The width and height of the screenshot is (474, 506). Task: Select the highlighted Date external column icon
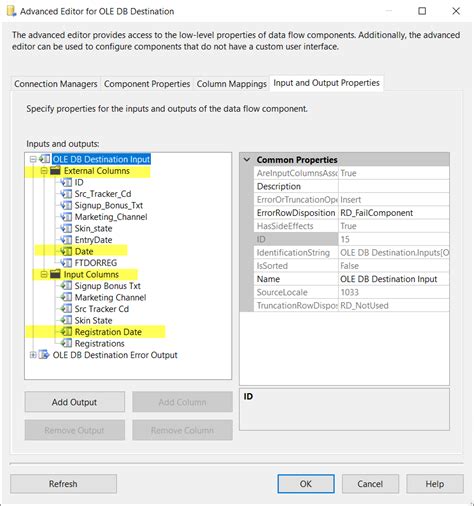66,251
